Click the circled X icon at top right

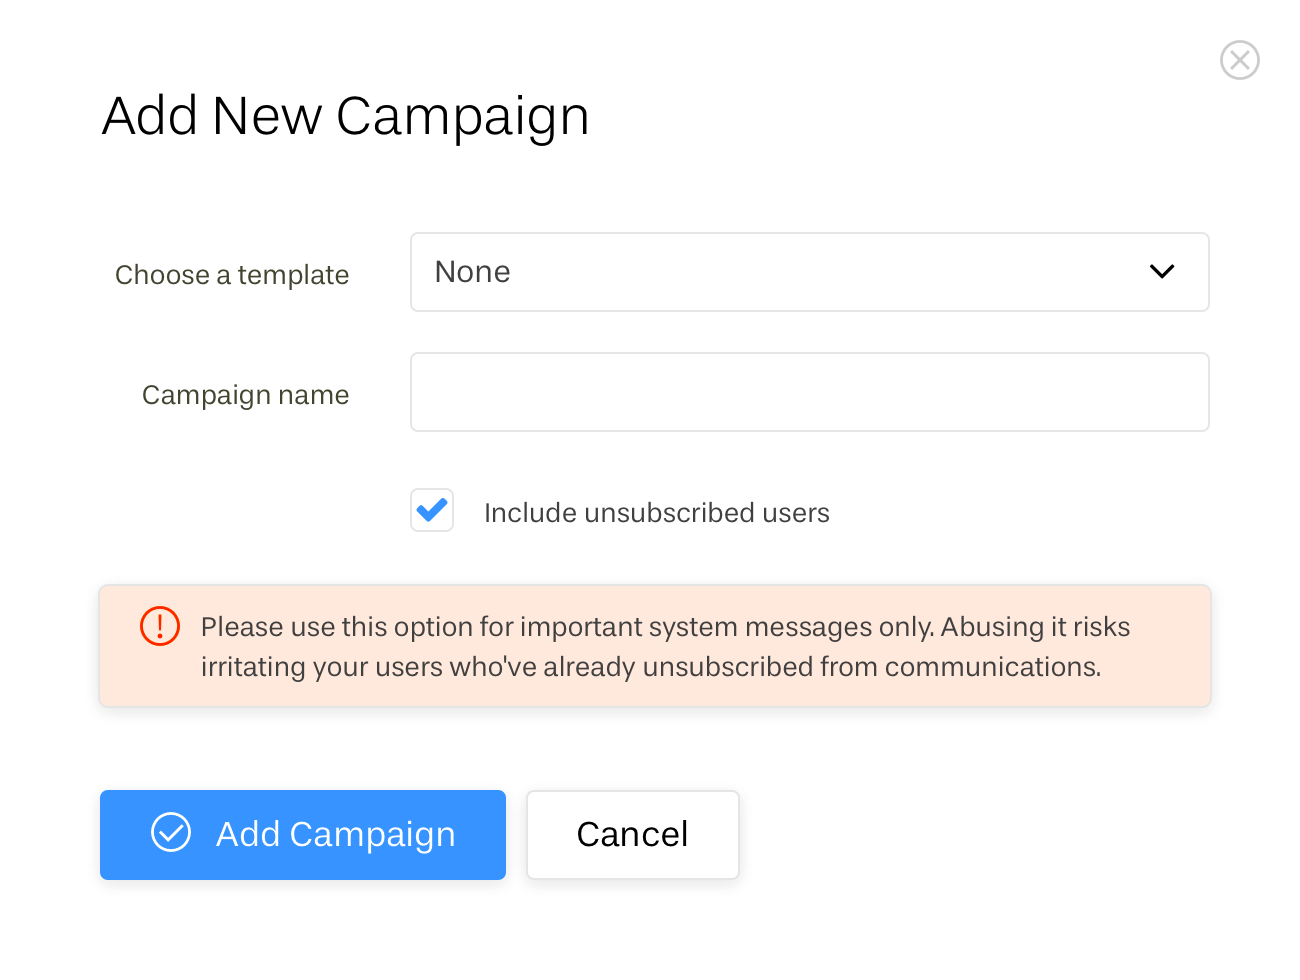1239,60
